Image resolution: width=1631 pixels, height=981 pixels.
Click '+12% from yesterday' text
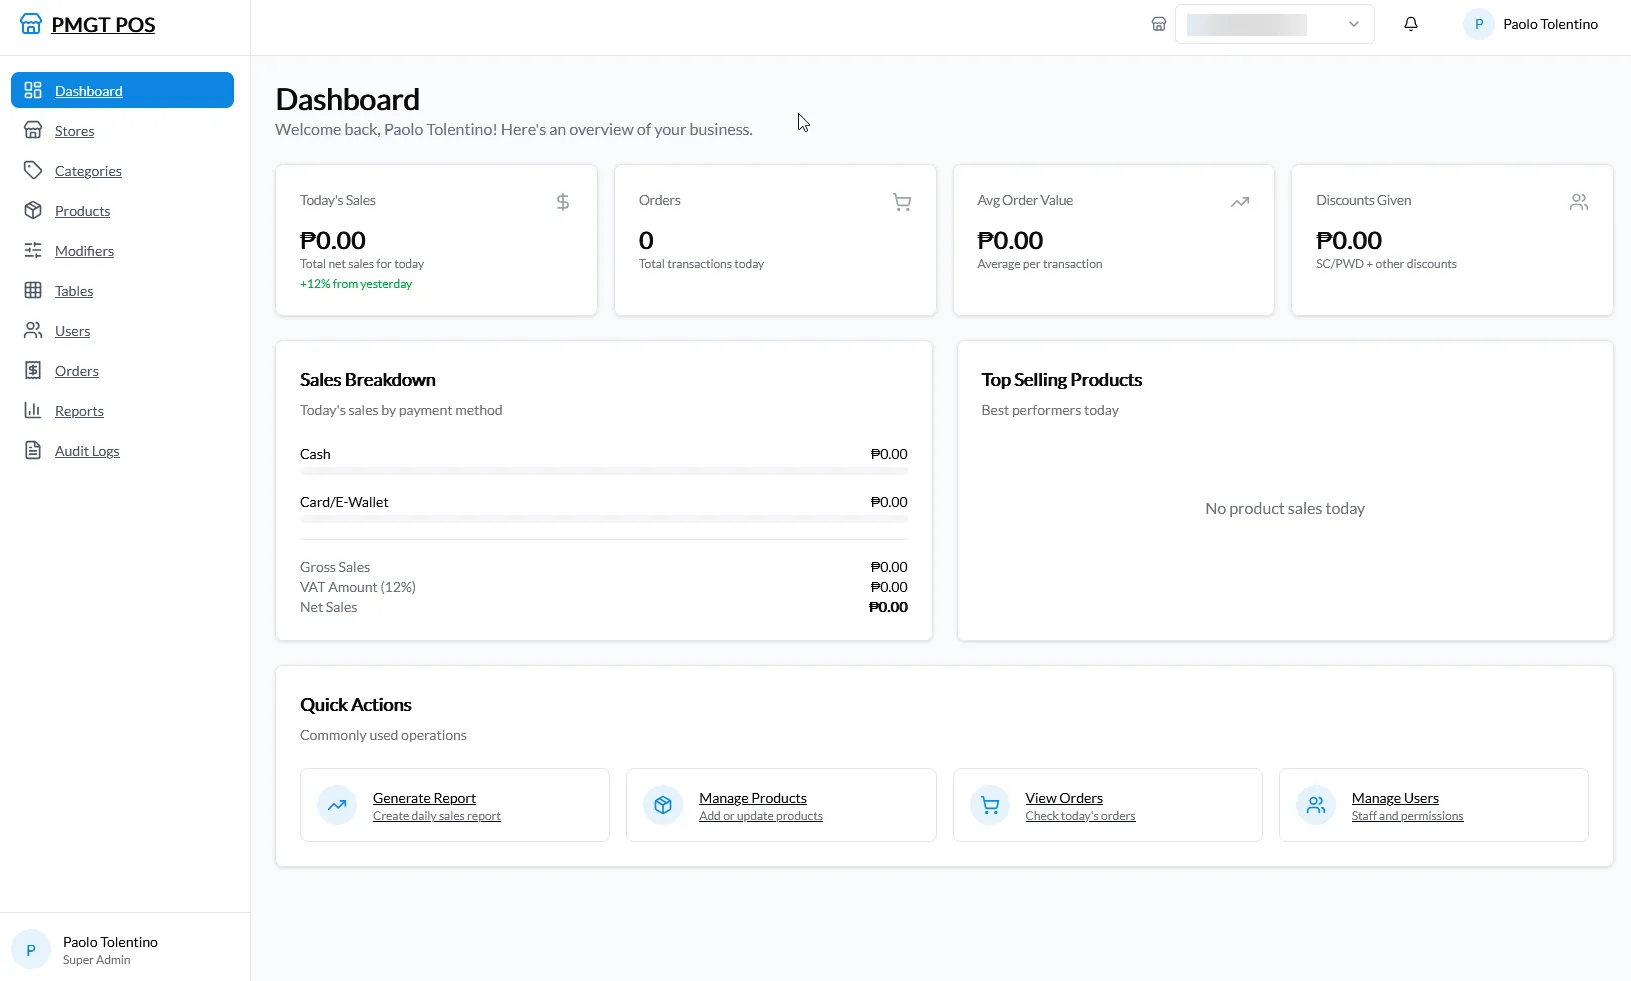tap(356, 284)
